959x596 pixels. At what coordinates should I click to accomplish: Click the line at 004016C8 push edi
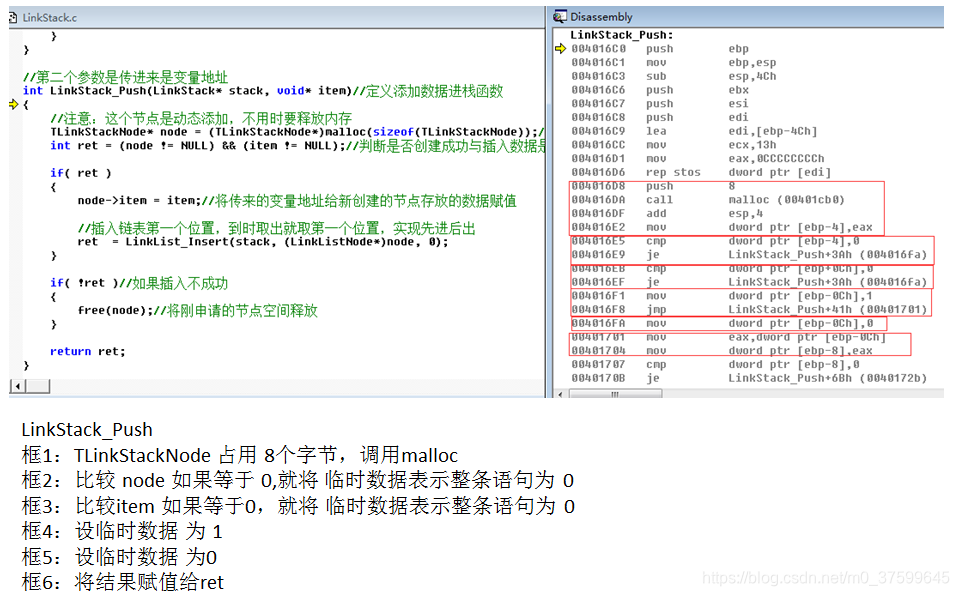(x=660, y=117)
